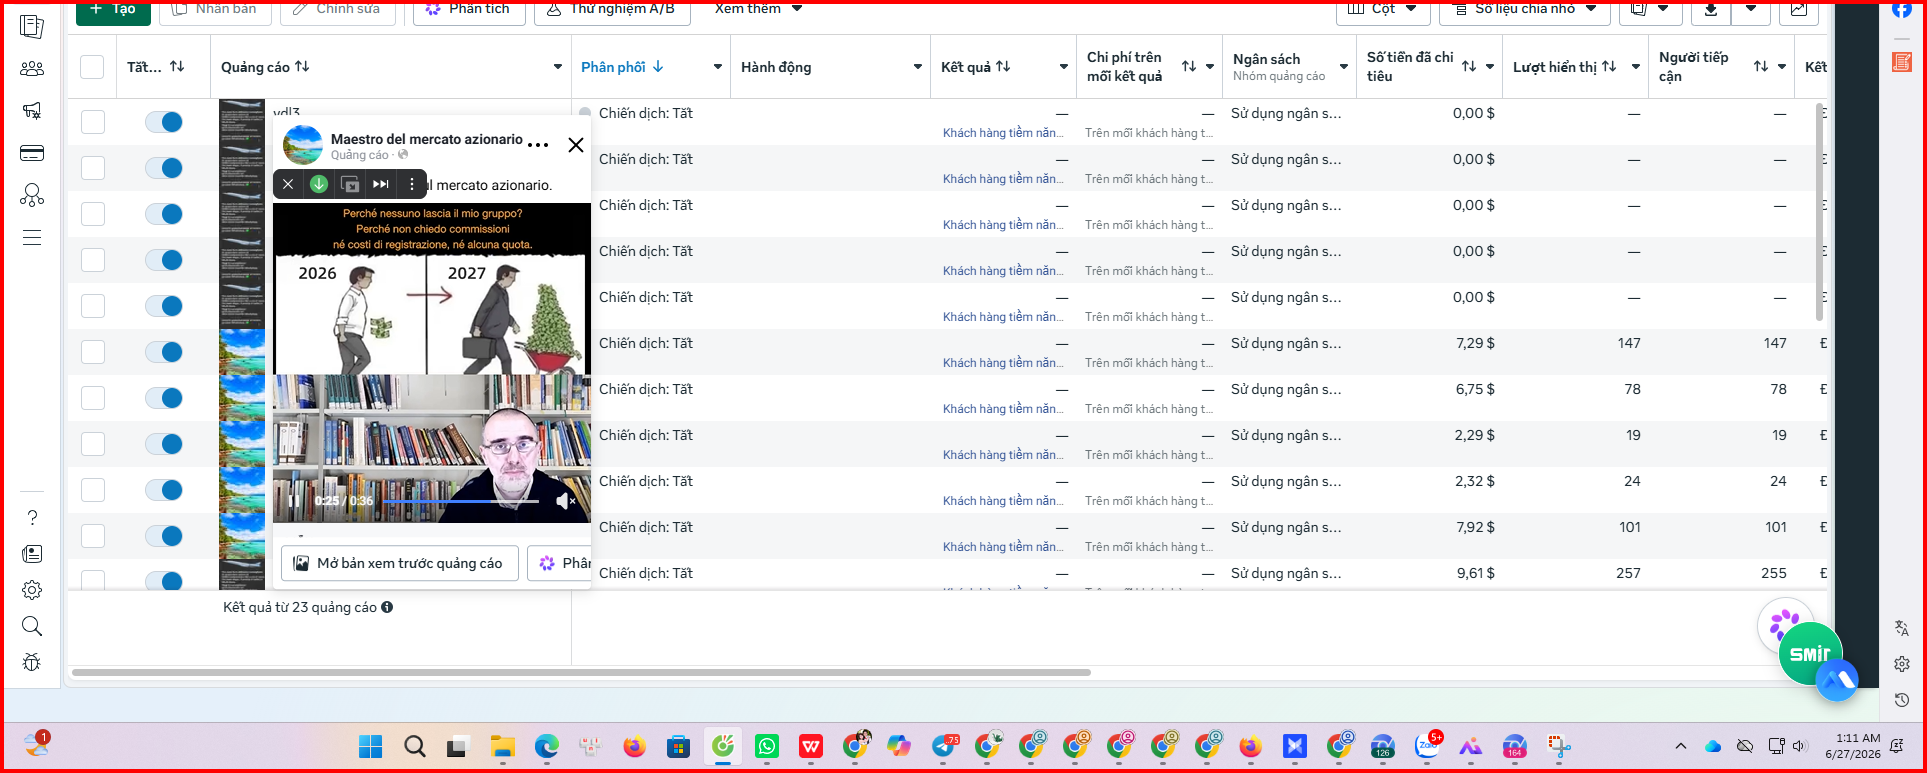Open the dropdown arrow beside export icon
The height and width of the screenshot is (773, 1927).
click(x=1750, y=9)
